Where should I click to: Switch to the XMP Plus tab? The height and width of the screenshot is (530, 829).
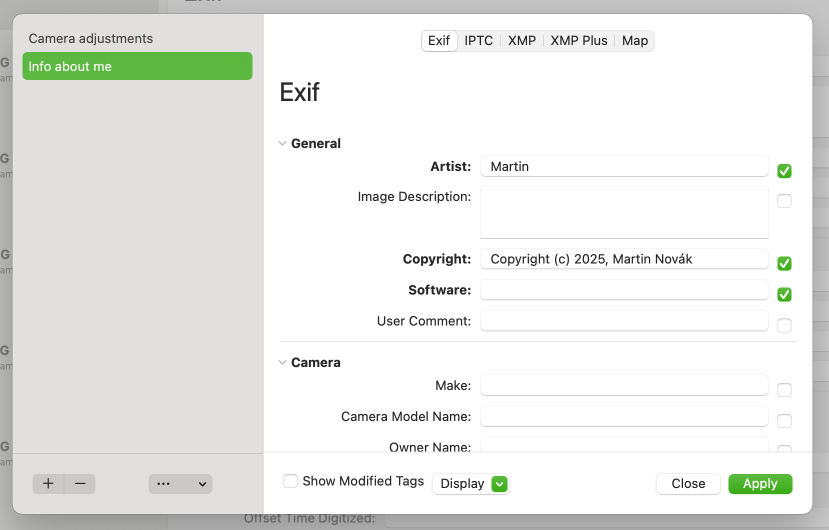click(578, 41)
